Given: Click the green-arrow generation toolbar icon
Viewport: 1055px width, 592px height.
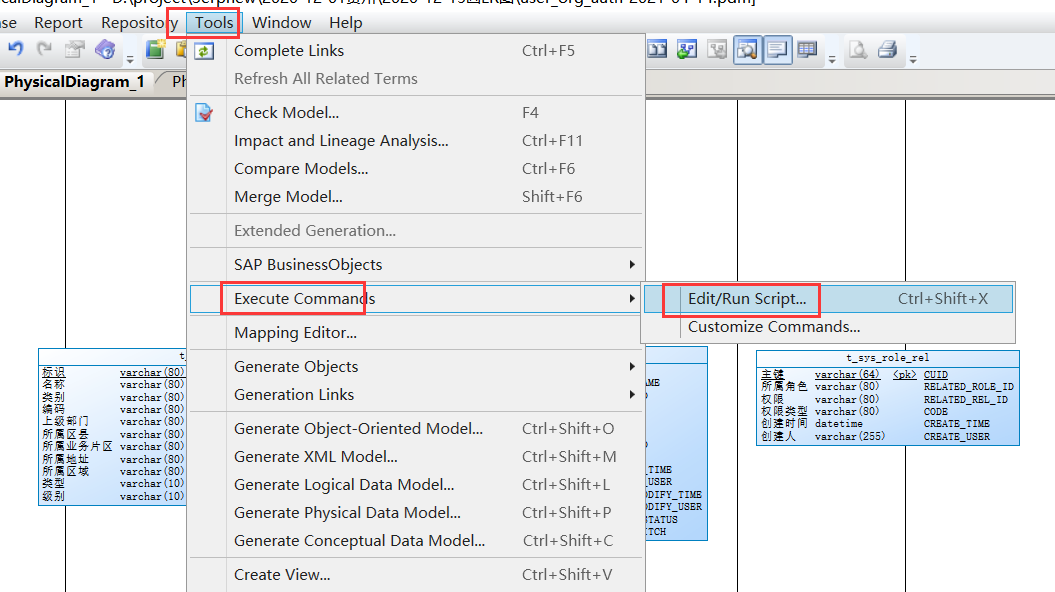Looking at the screenshot, I should tap(687, 50).
